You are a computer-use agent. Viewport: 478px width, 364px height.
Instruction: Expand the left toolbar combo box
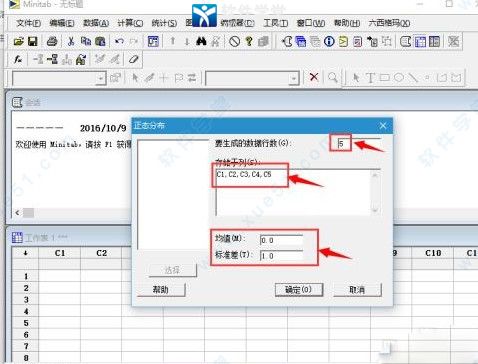(101, 79)
